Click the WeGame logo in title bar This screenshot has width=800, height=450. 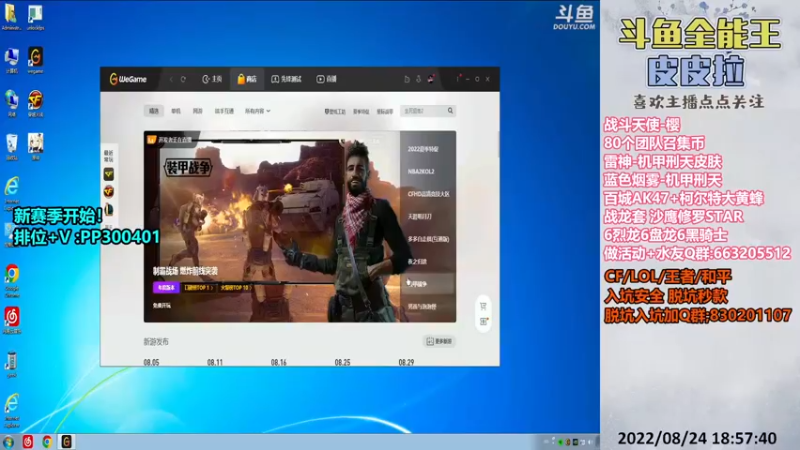128,79
